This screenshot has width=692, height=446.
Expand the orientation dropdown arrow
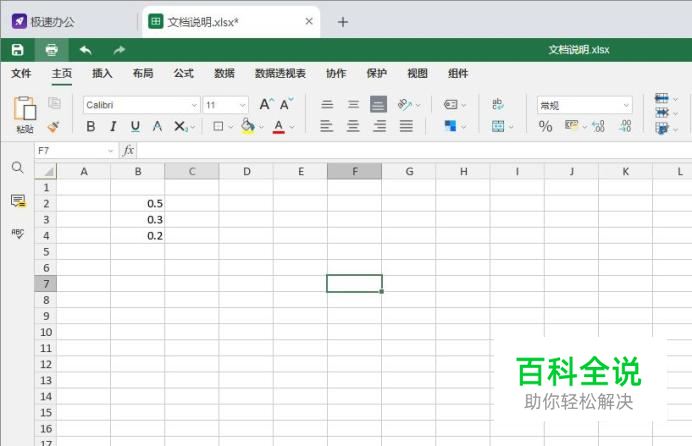point(418,105)
